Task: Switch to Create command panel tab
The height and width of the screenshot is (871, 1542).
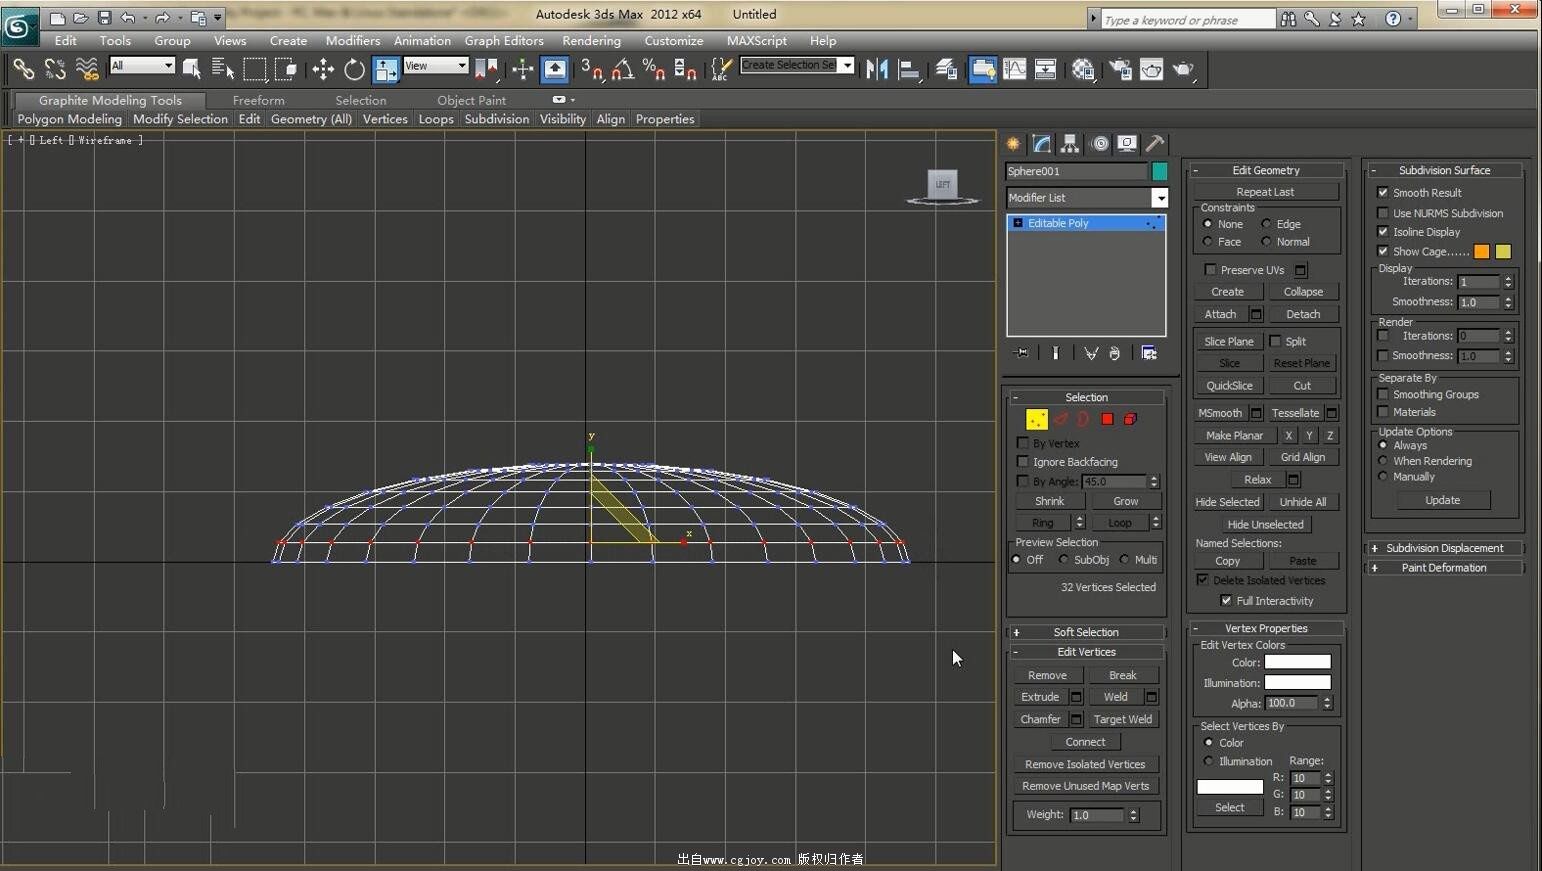Action: pos(1013,144)
